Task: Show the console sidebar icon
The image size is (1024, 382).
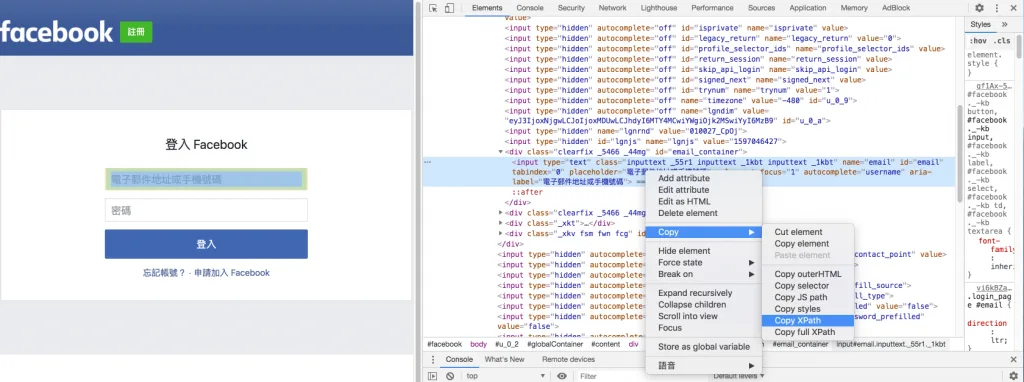Action: (432, 376)
